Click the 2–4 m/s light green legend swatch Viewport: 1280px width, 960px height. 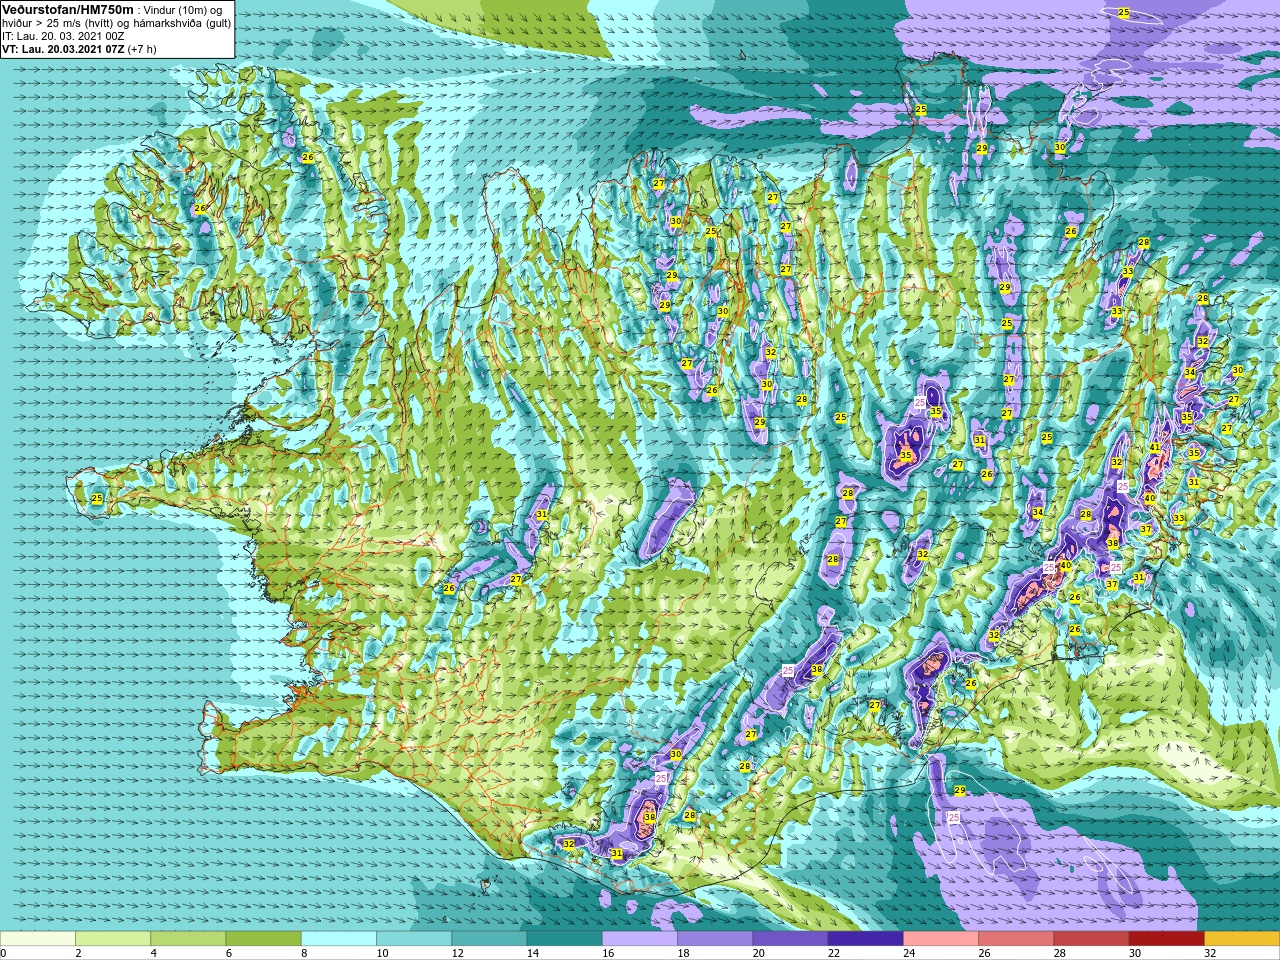coord(113,939)
